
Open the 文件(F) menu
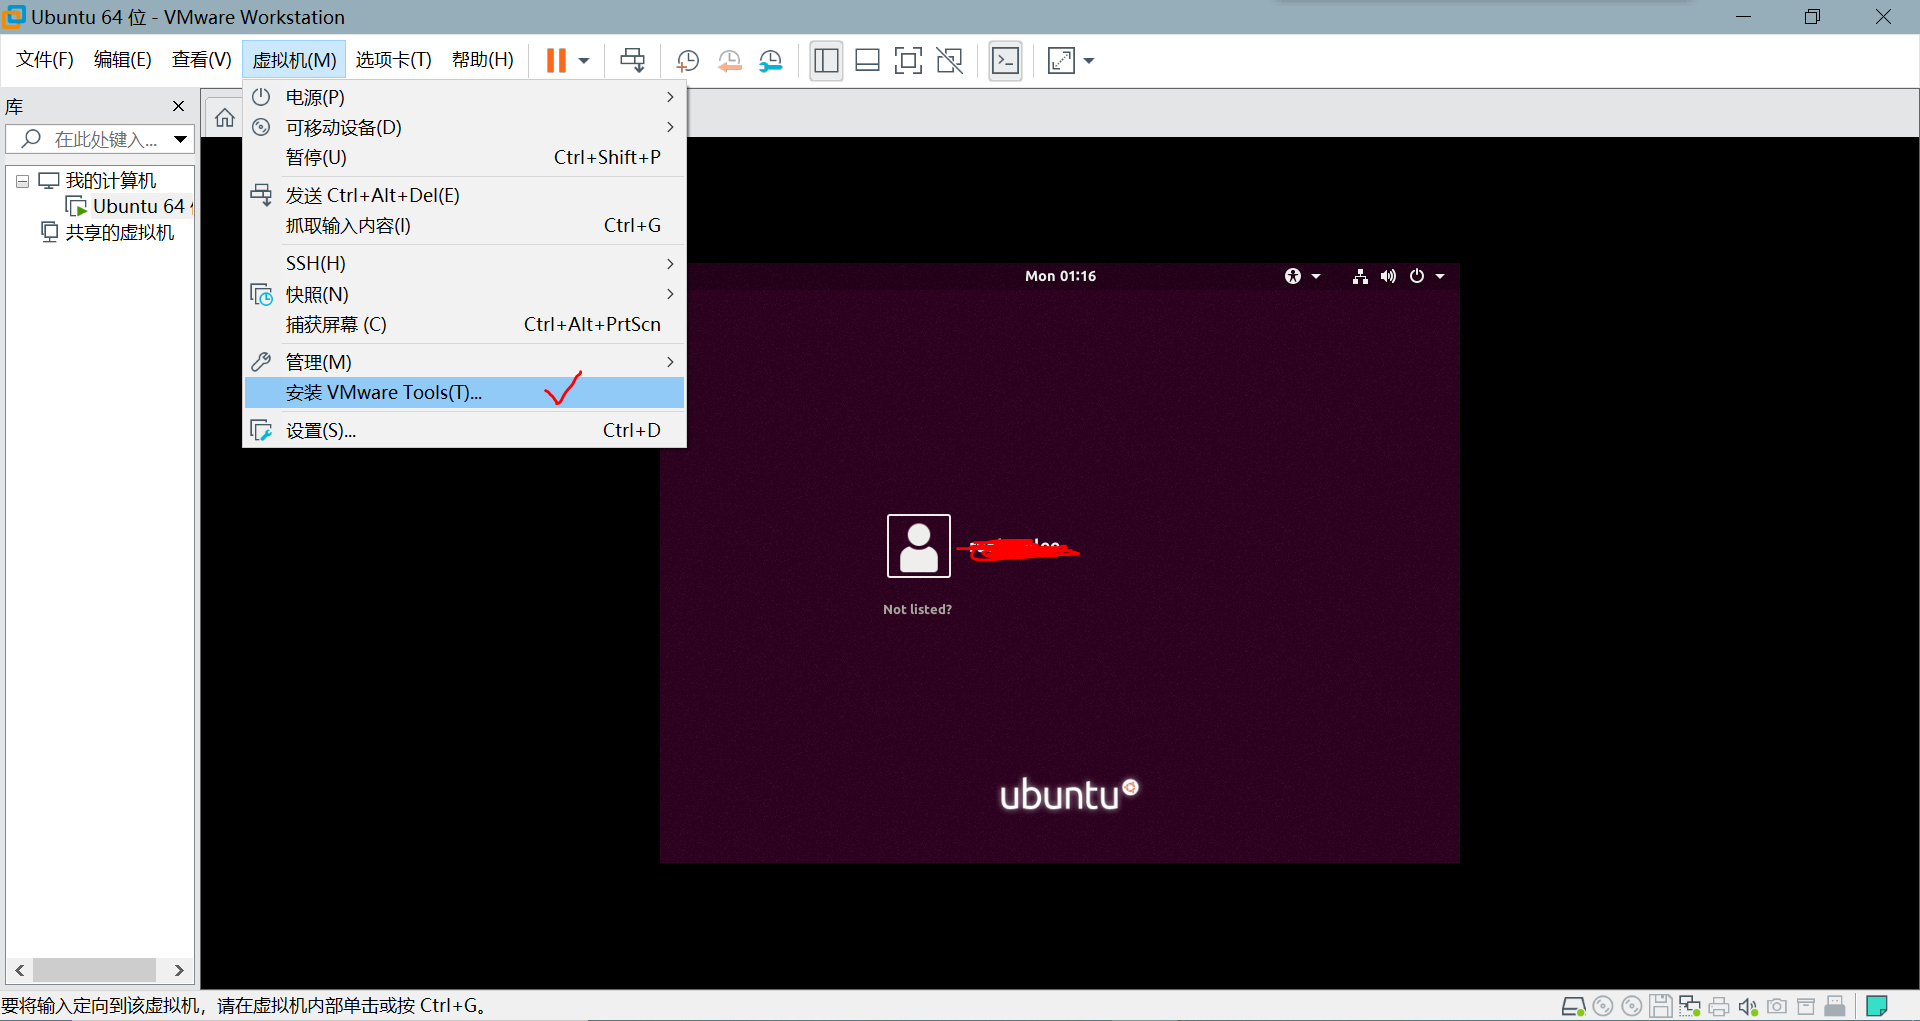[45, 60]
